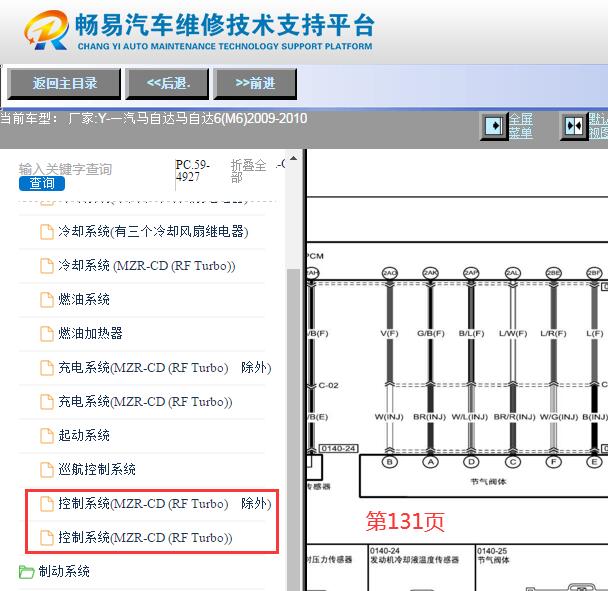608x591 pixels.
Task: Click the W/G(INJ) wire label
Action: [x=559, y=417]
